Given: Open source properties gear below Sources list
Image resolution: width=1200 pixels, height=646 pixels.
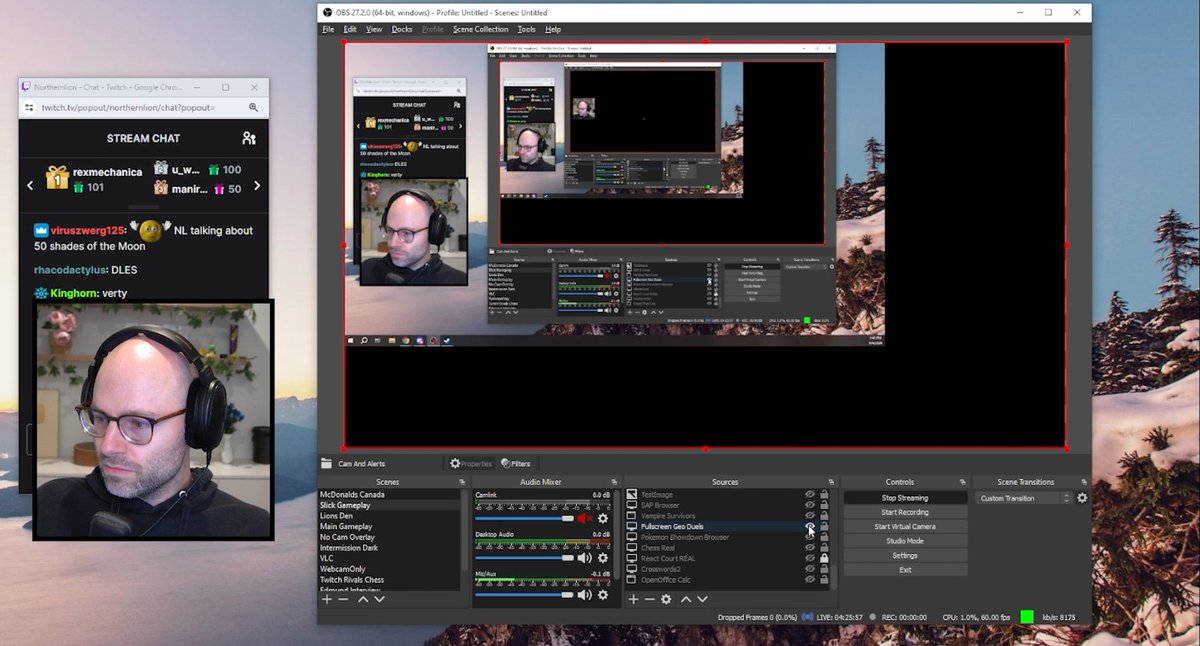Looking at the screenshot, I should (666, 598).
